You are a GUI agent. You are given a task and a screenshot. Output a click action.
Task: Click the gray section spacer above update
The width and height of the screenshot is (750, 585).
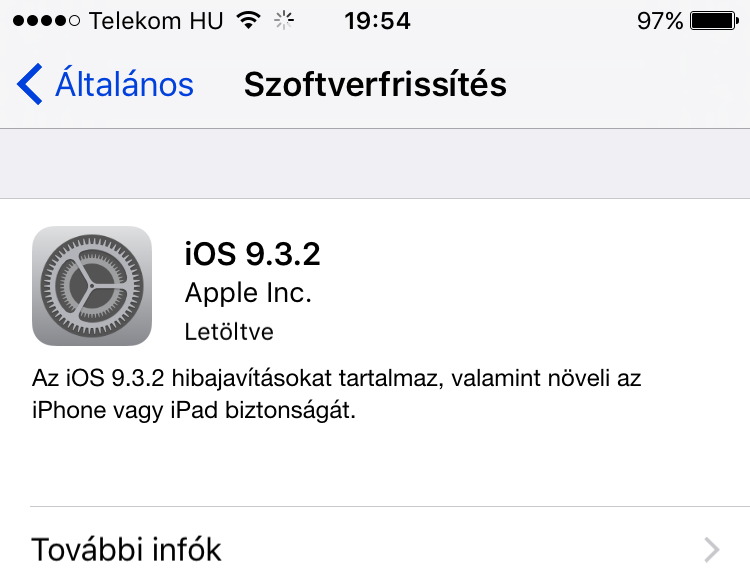(x=375, y=164)
